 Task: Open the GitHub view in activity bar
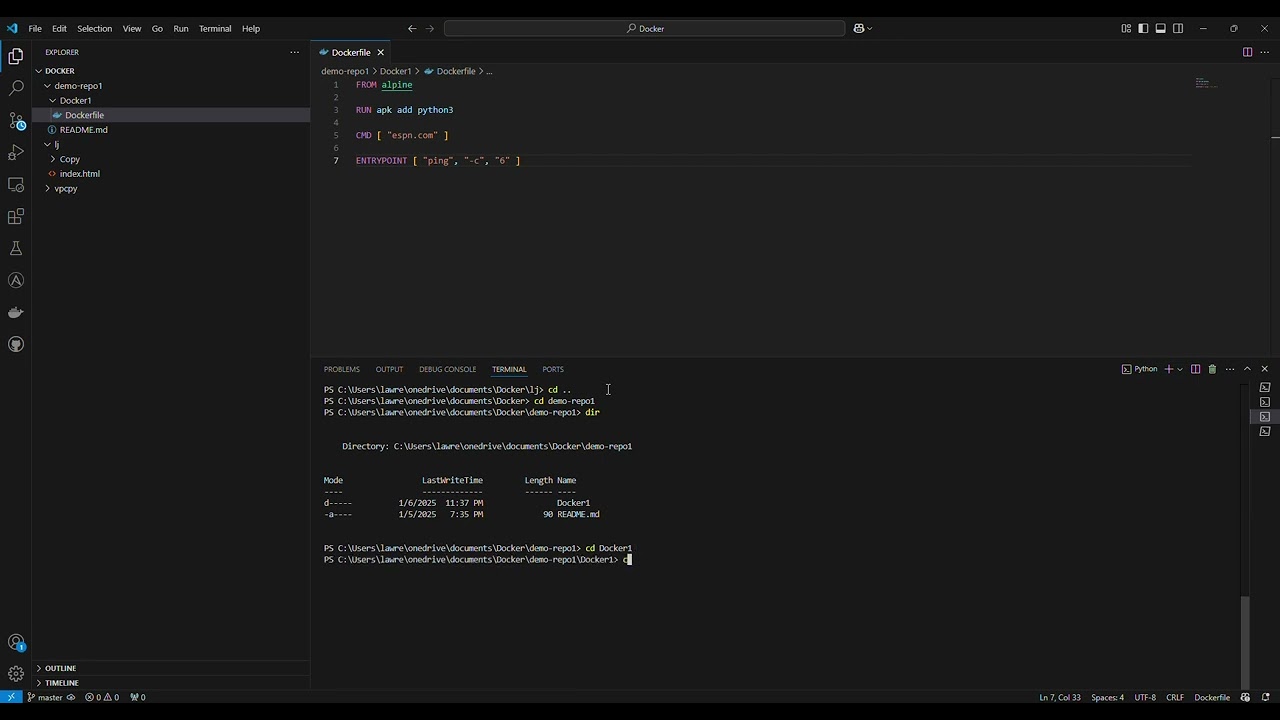pos(16,345)
